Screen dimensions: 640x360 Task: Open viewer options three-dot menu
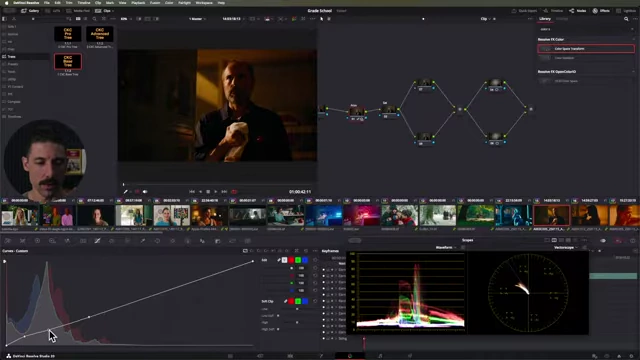click(x=313, y=19)
